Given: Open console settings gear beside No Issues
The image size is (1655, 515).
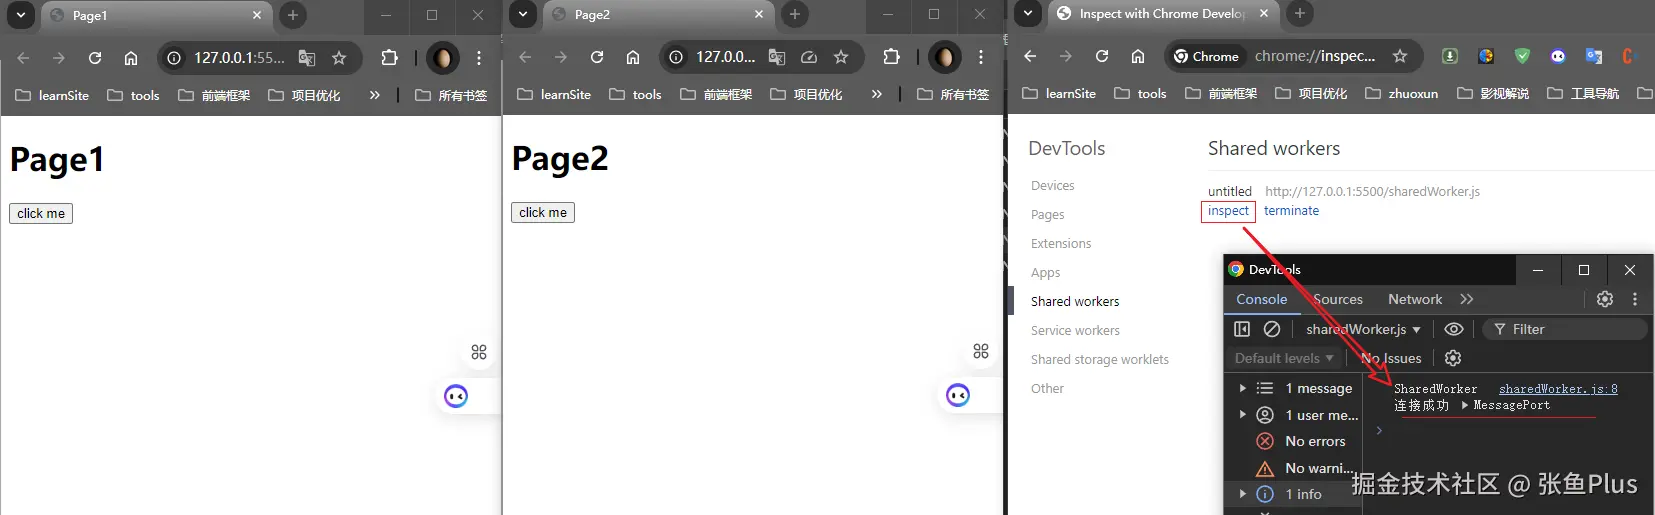Looking at the screenshot, I should 1453,358.
